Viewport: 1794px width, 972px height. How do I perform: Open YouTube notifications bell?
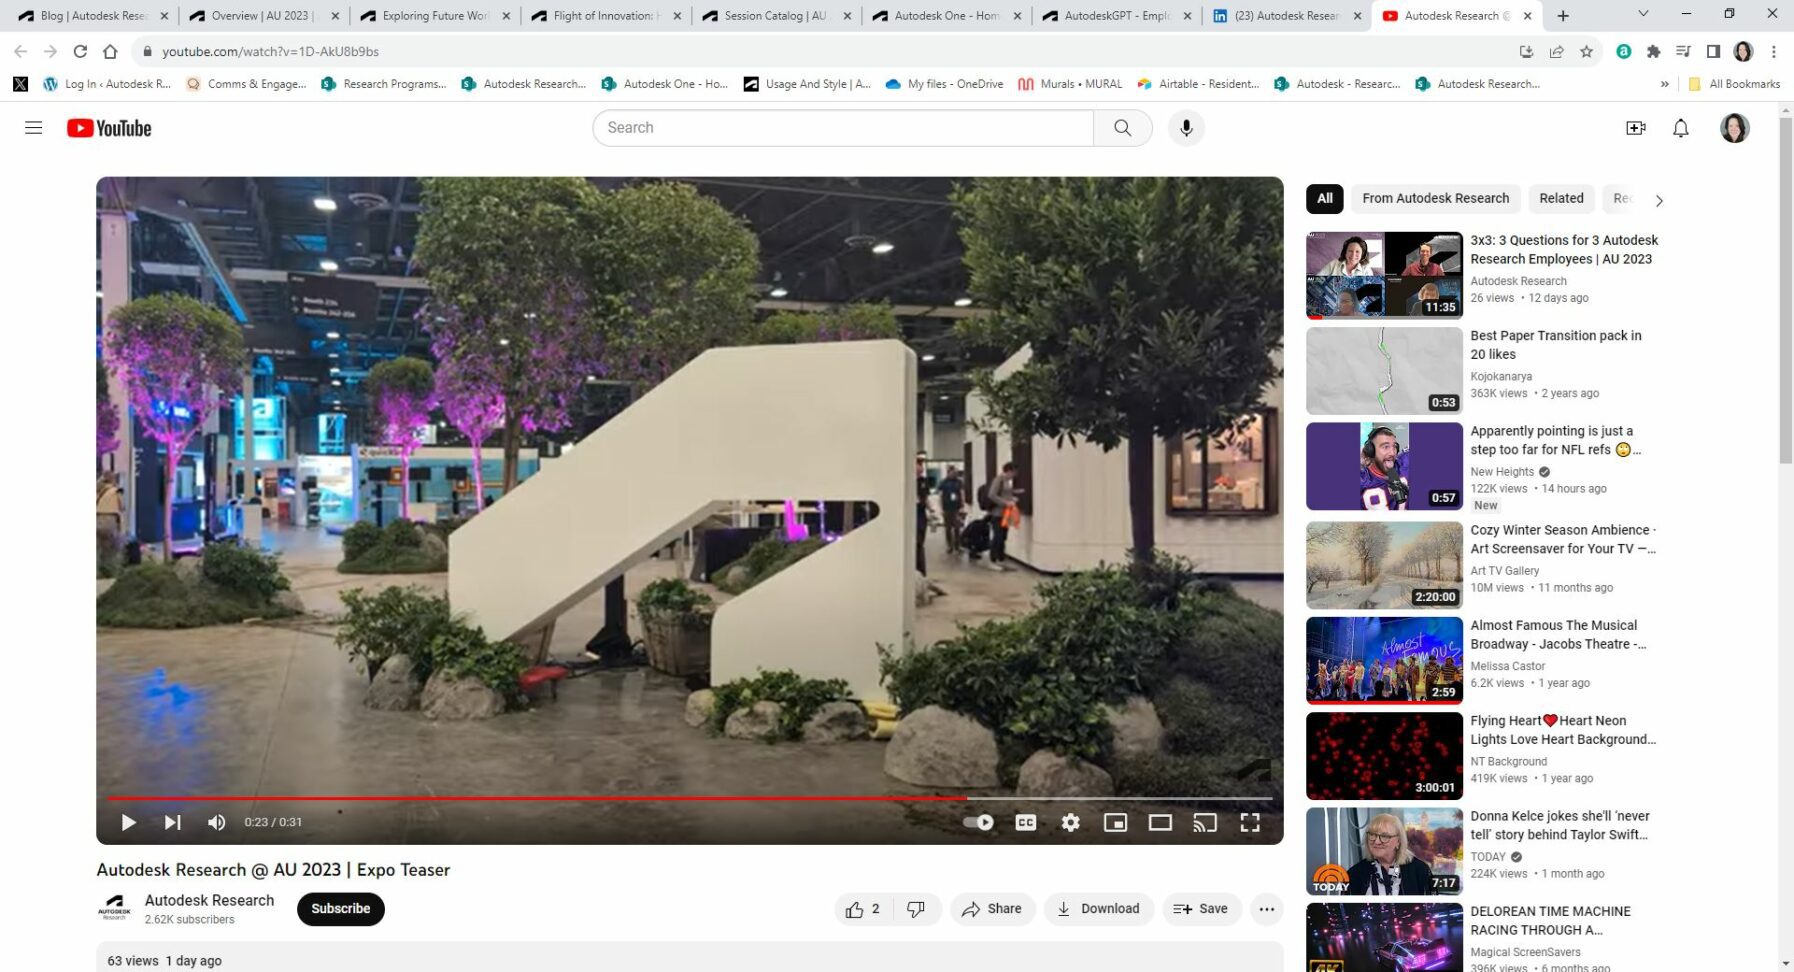coord(1680,127)
